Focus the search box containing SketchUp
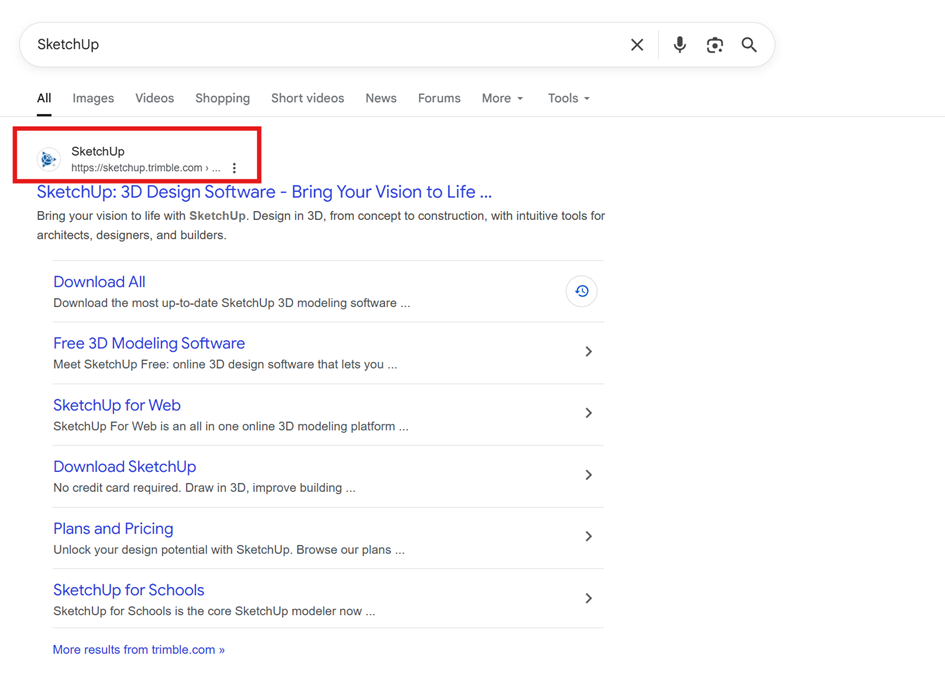Screen dimensions: 945x676 (x=320, y=45)
